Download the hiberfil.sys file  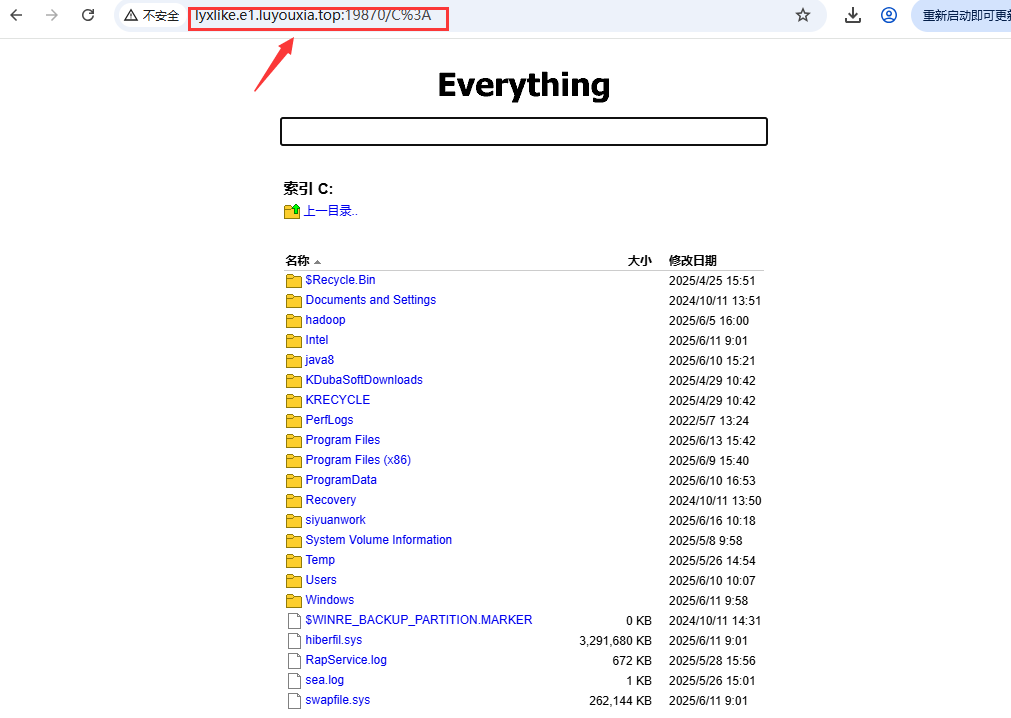(334, 639)
